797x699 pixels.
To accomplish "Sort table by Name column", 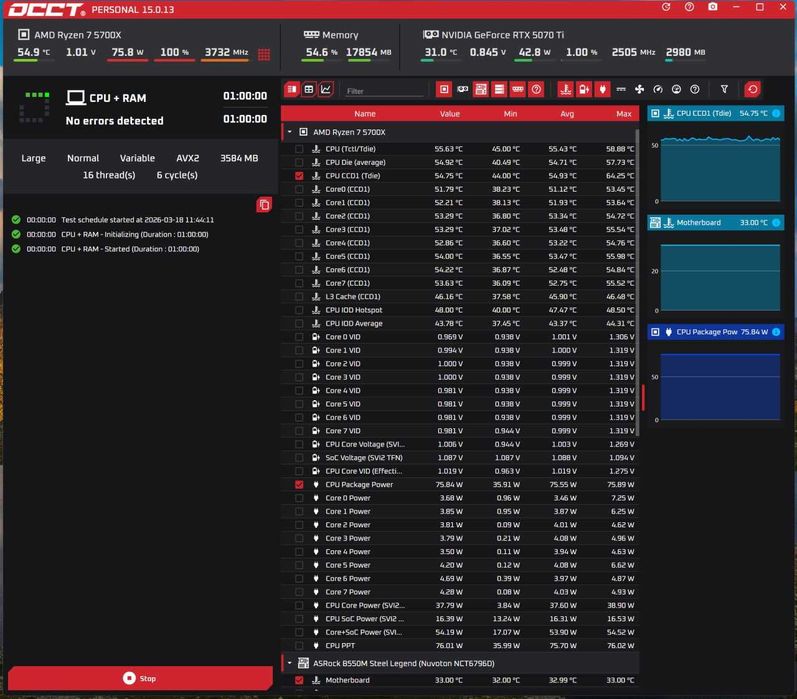I will click(x=365, y=114).
